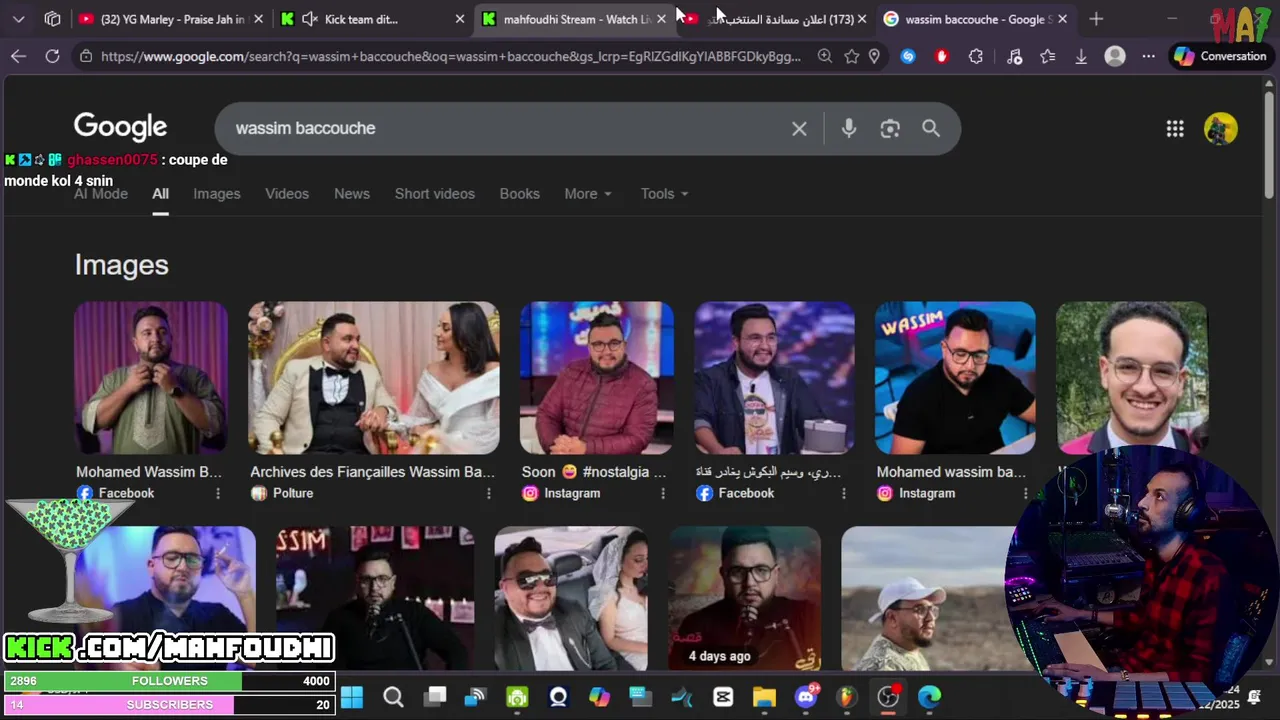Expand the Tools dropdown
Viewport: 1280px width, 720px height.
click(x=665, y=194)
